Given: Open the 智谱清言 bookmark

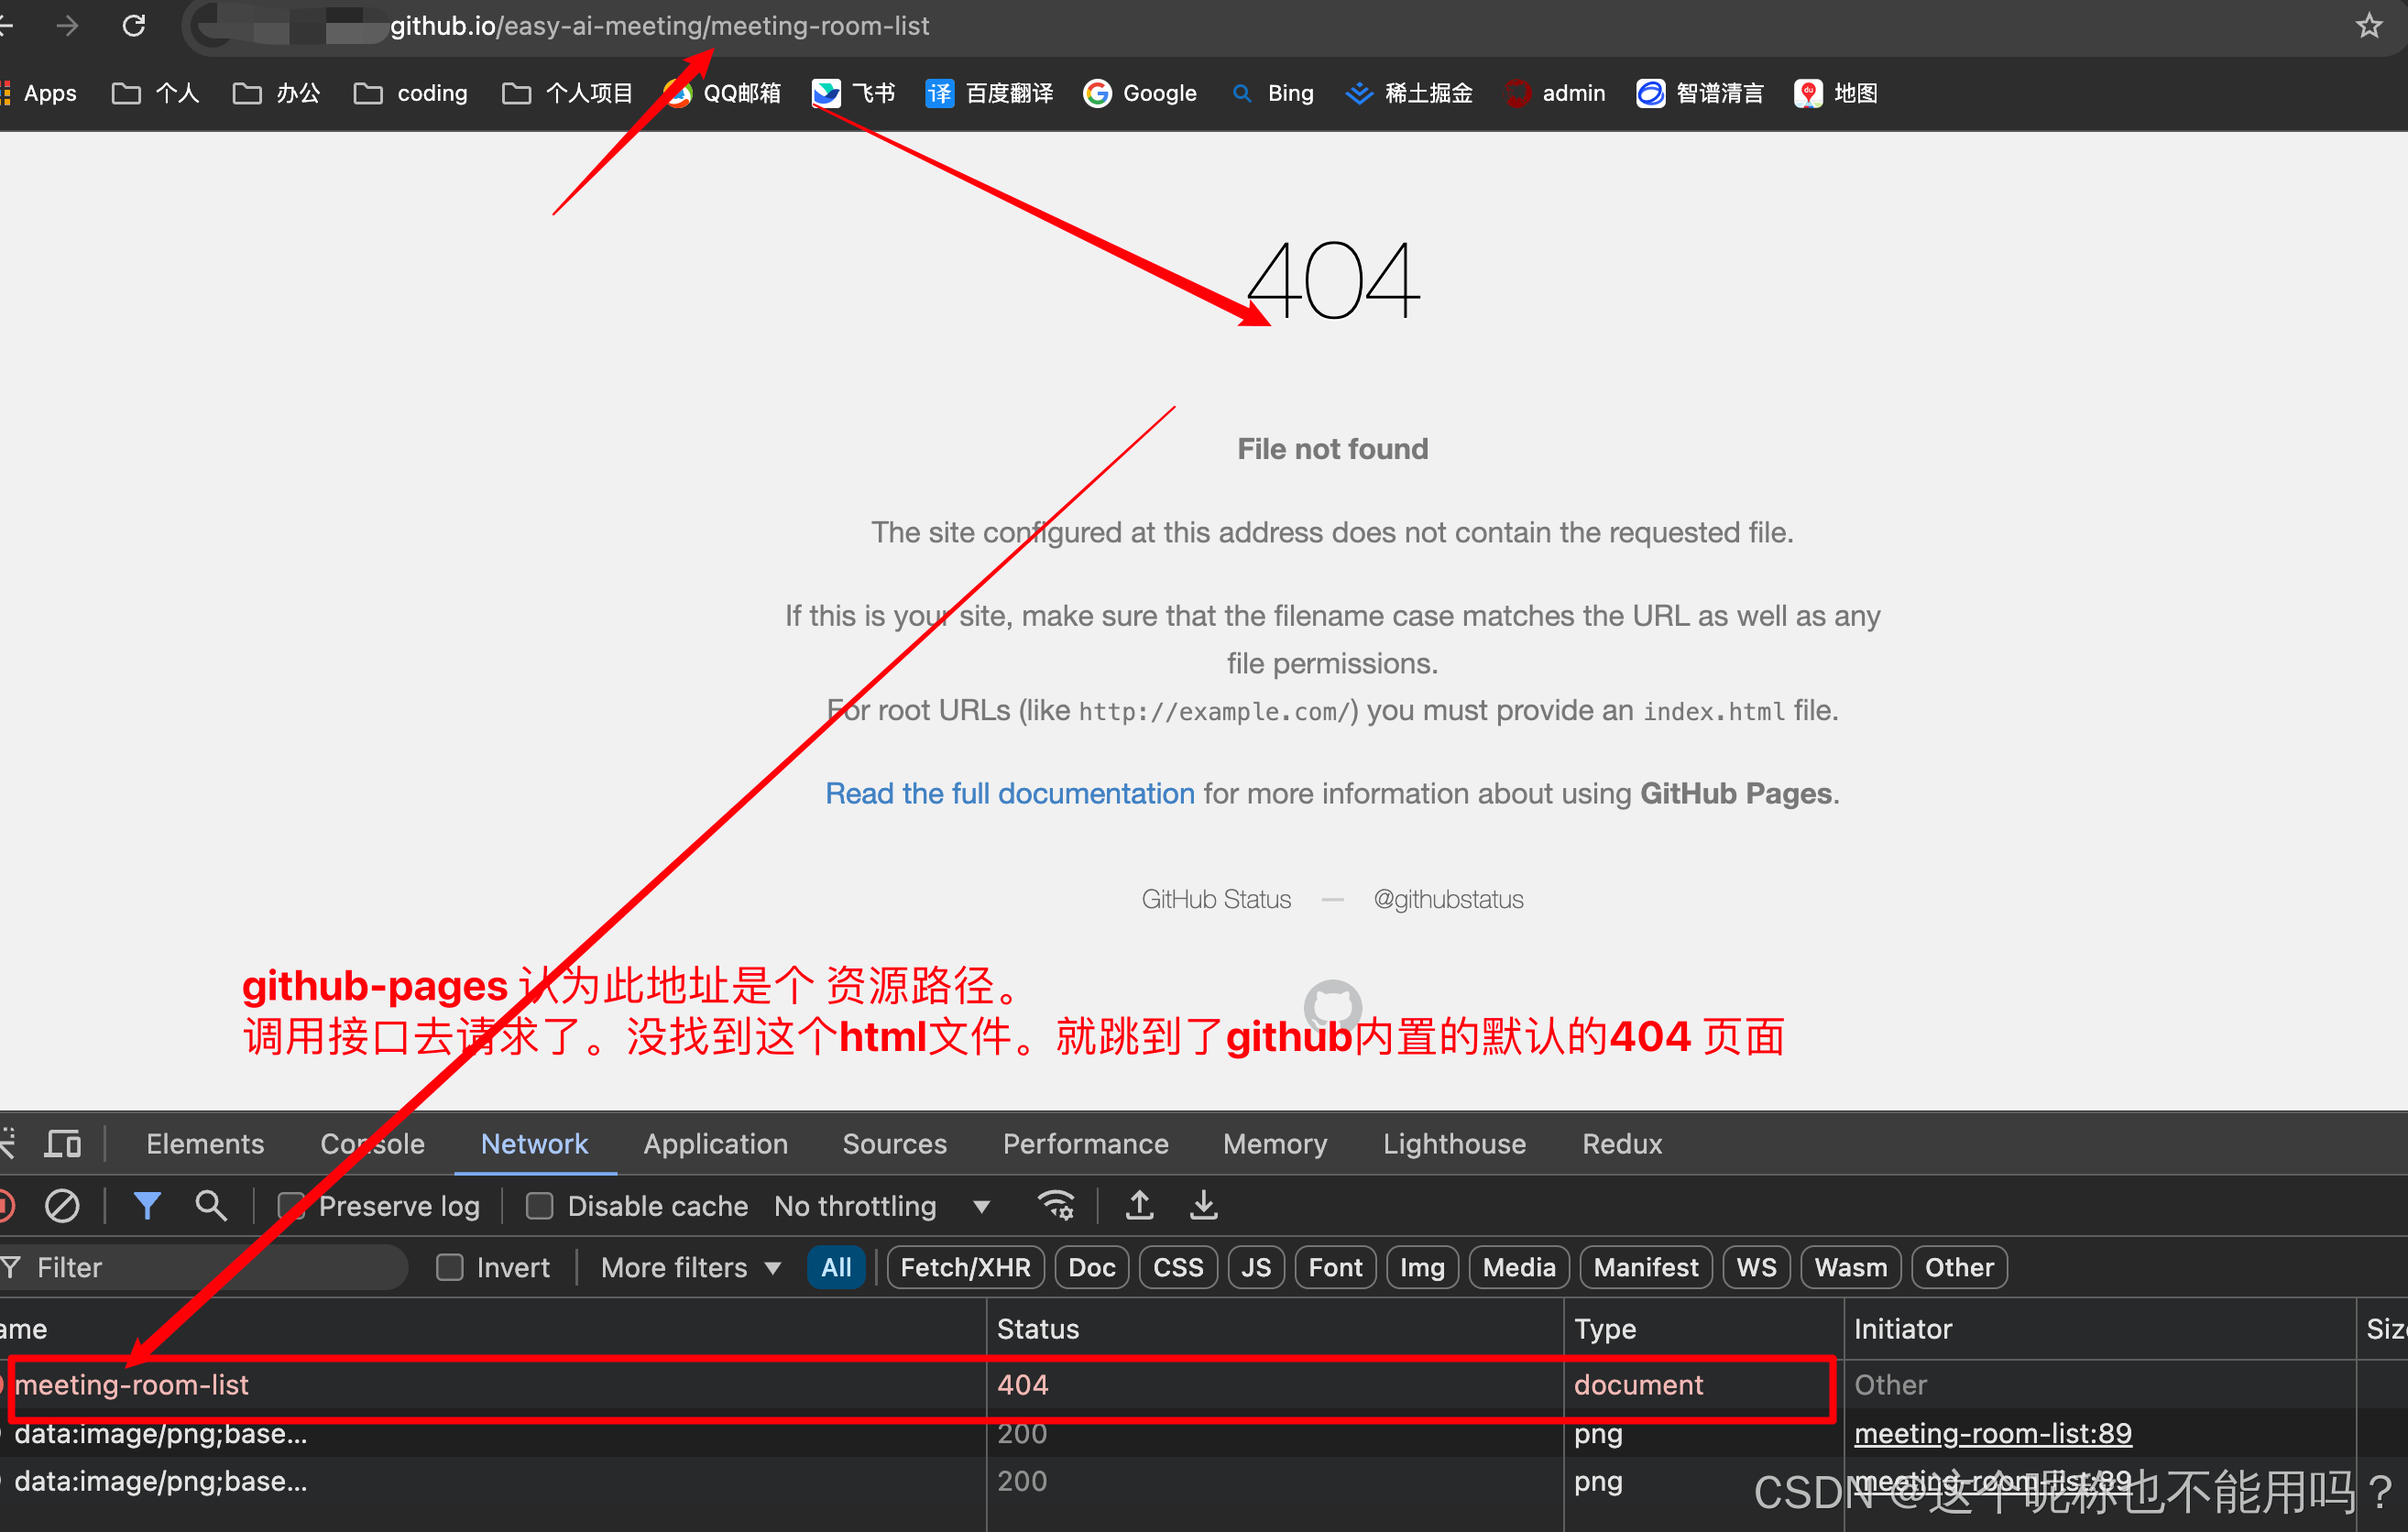Looking at the screenshot, I should 1700,93.
